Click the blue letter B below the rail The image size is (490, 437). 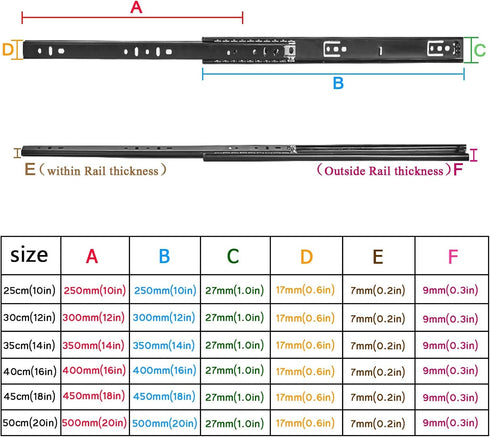tap(338, 83)
